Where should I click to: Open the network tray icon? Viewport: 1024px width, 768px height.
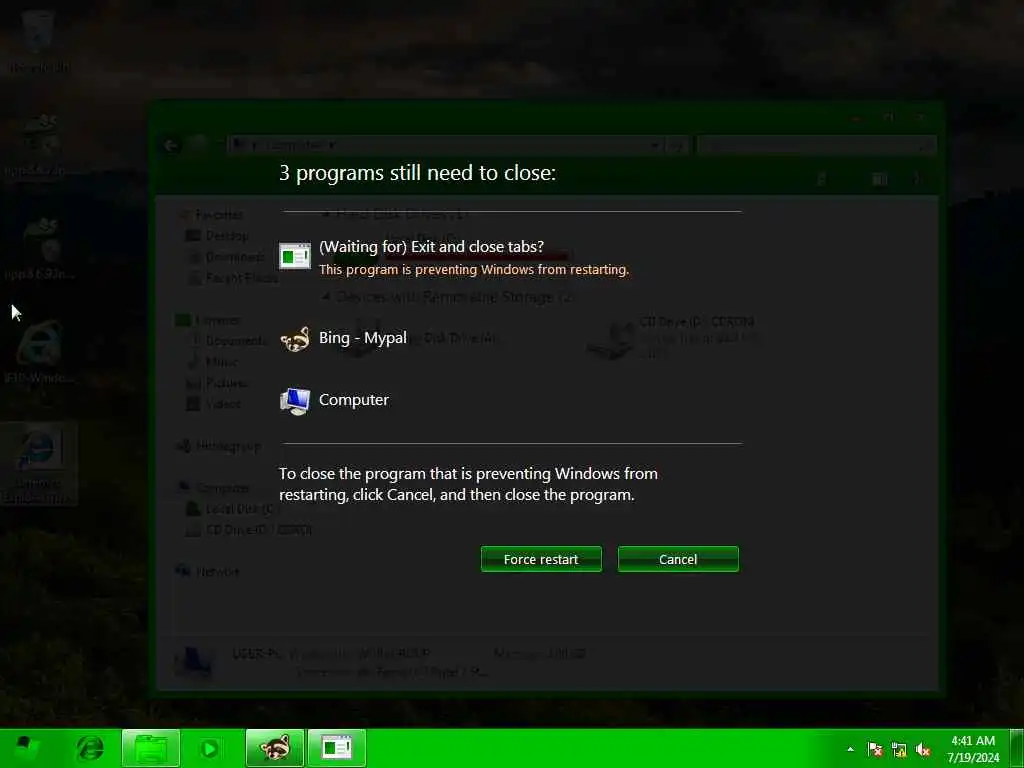[899, 750]
